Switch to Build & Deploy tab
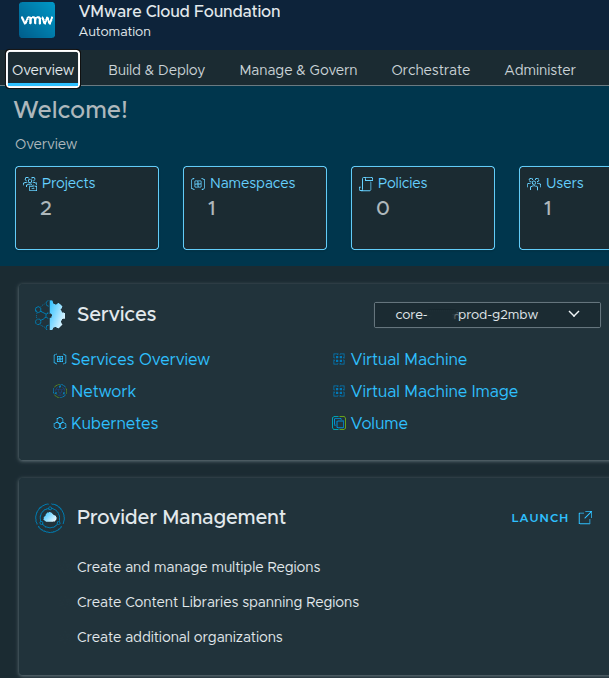 [157, 70]
